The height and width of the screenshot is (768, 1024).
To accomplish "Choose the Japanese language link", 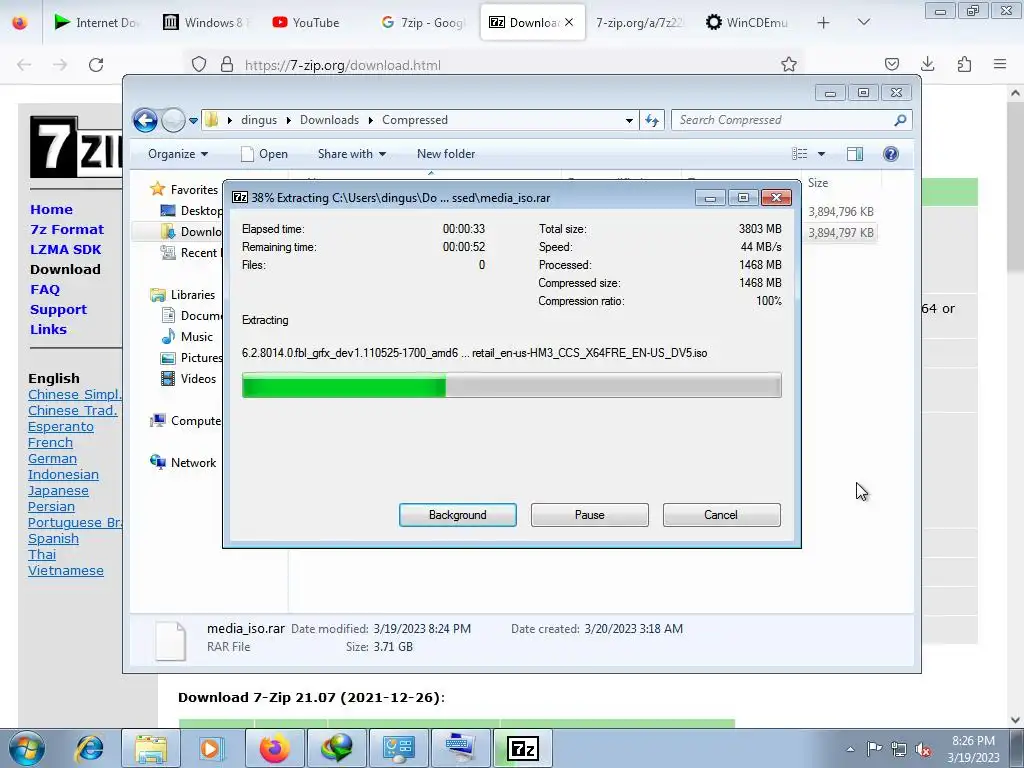I will coord(58,490).
